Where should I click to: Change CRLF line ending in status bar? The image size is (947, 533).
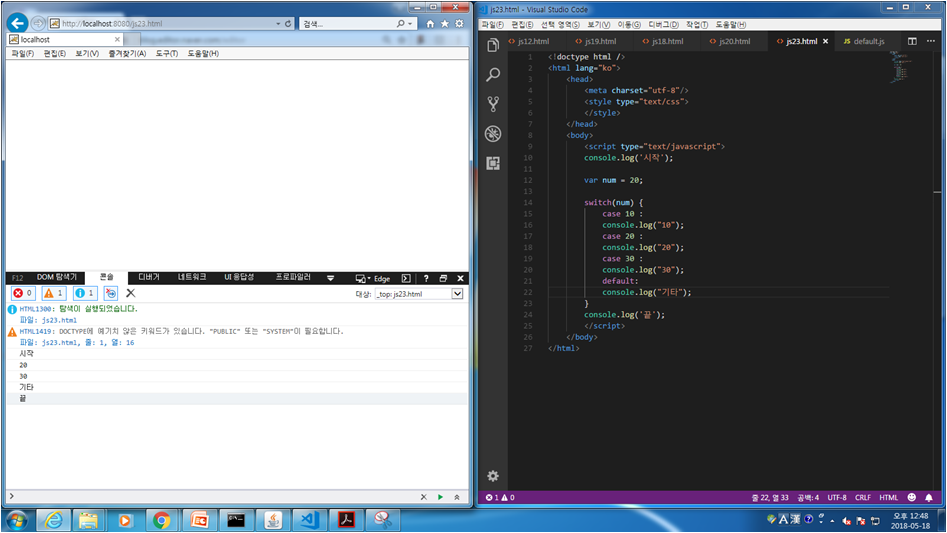click(862, 497)
